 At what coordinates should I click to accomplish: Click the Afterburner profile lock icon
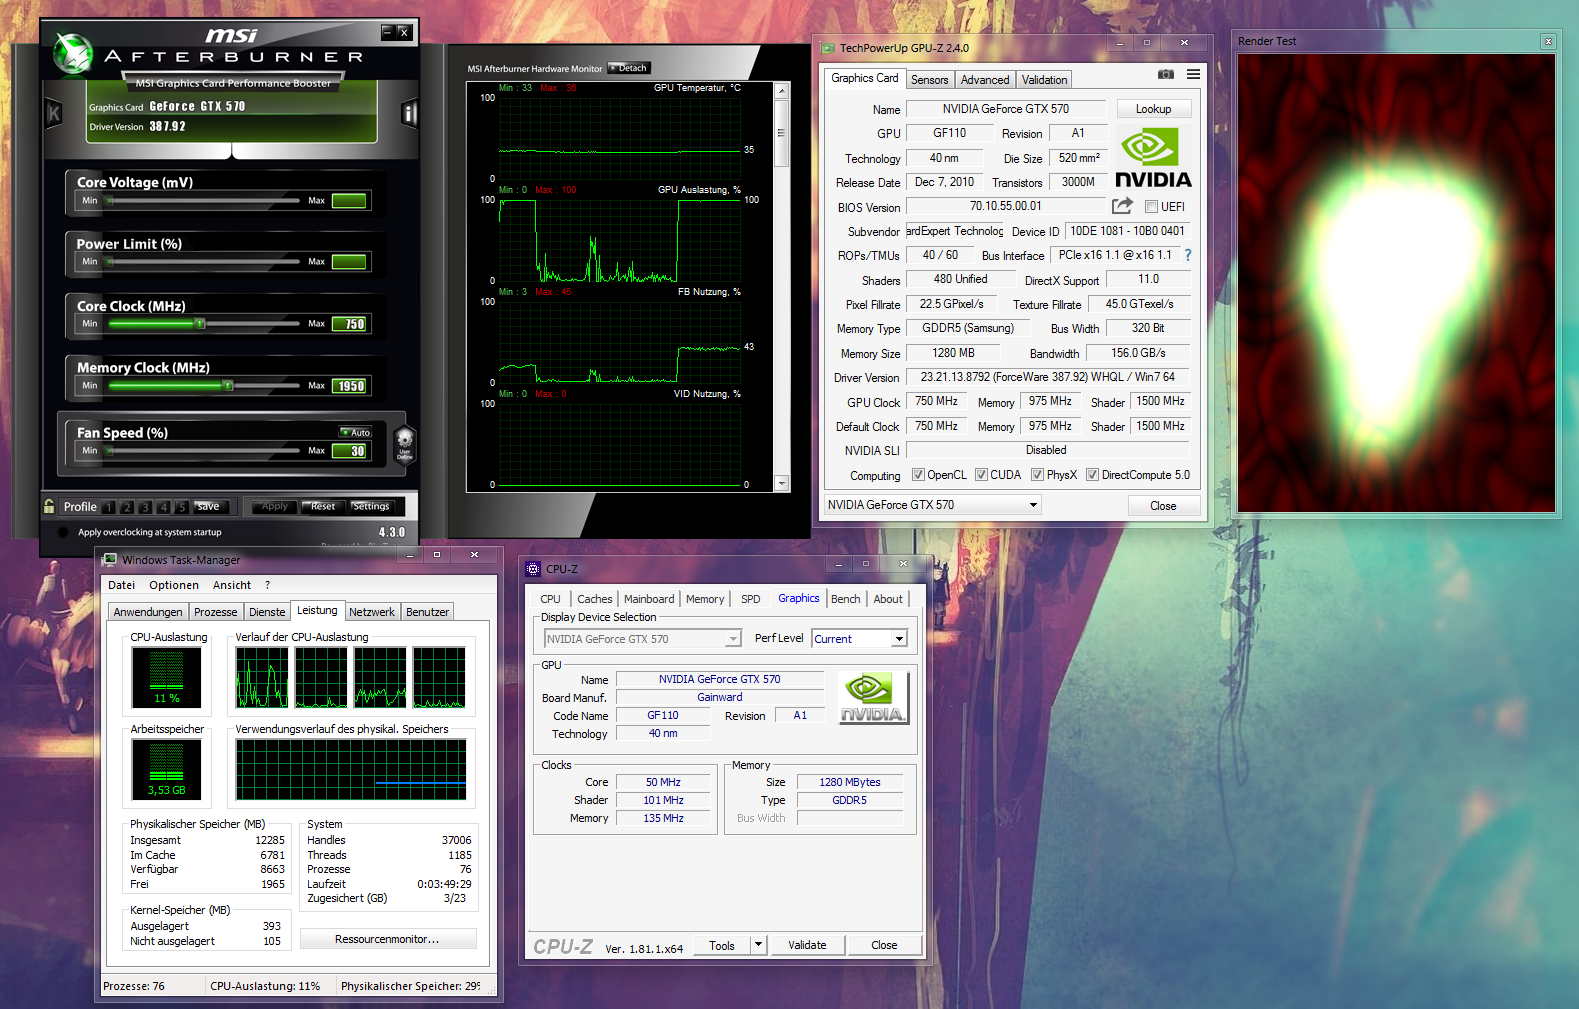tap(49, 506)
